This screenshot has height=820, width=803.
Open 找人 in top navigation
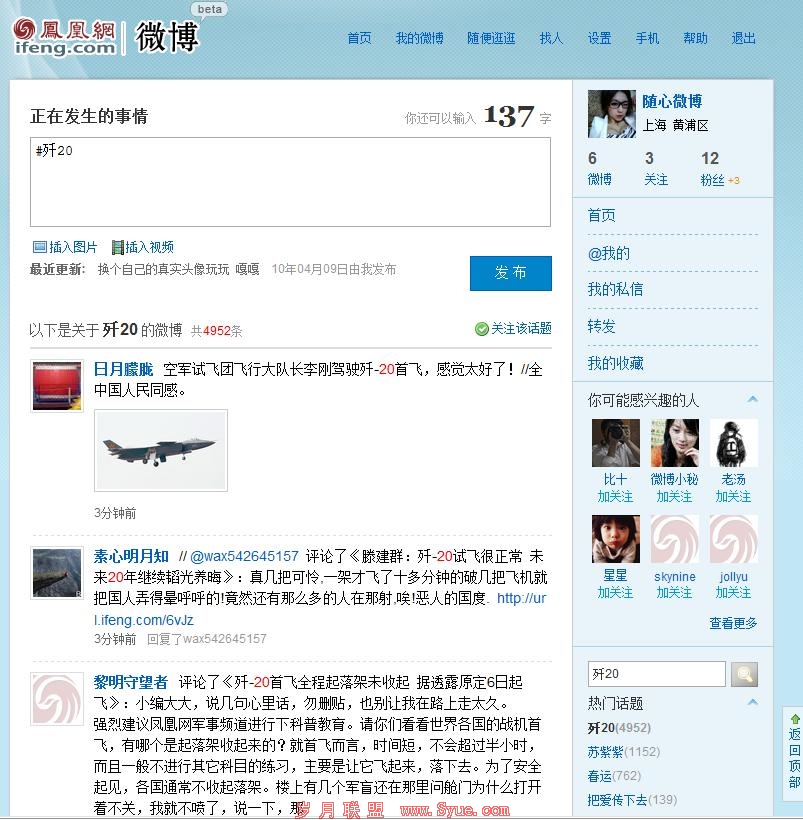(551, 38)
